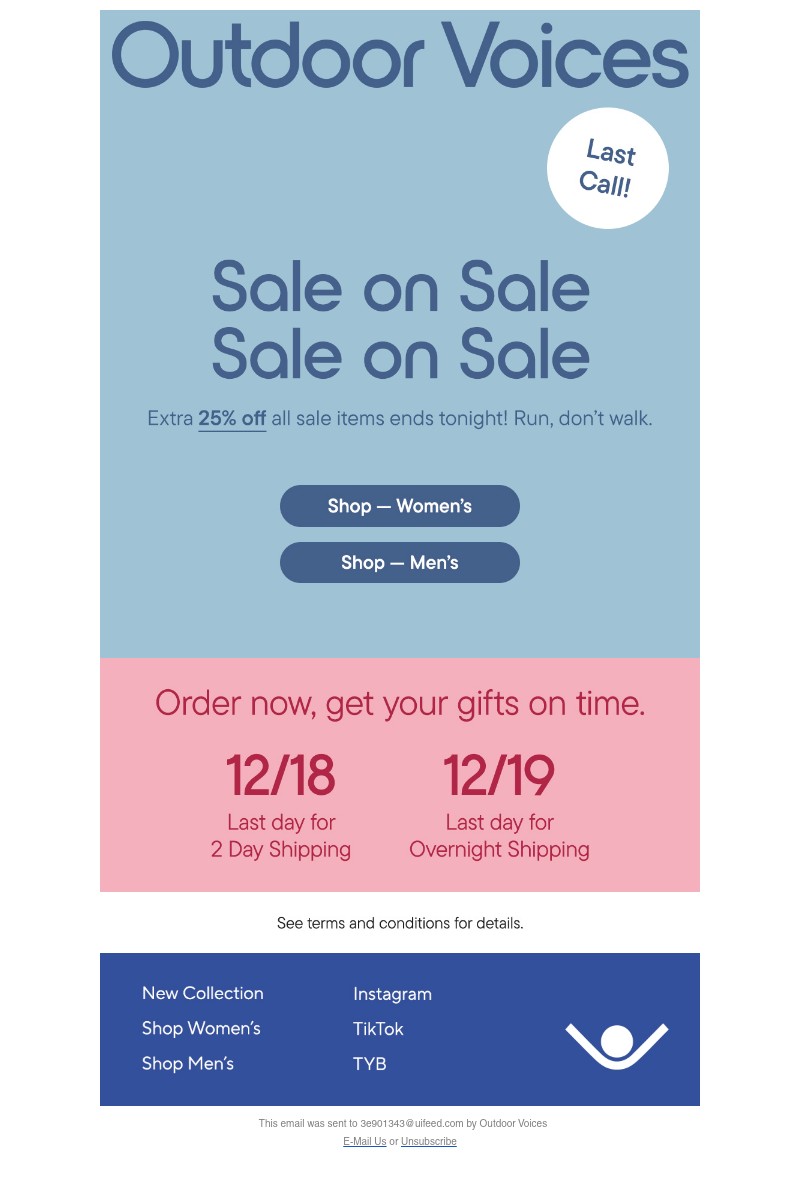
Task: Visit TYB via the footer link
Action: [369, 1064]
